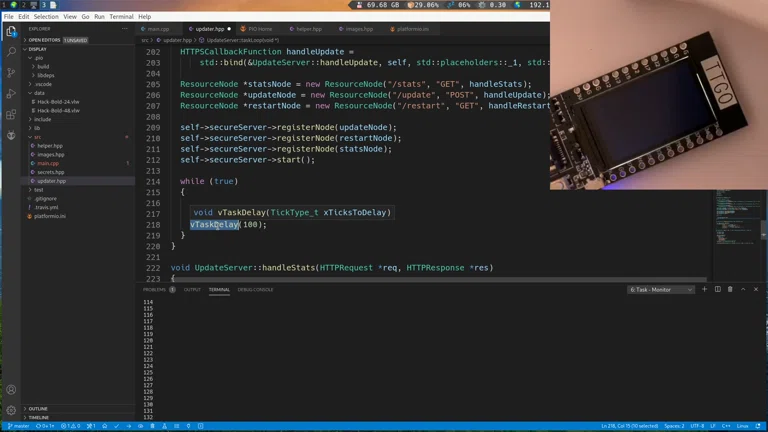The image size is (768, 432).
Task: Open the Manage gear icon
Action: point(11,410)
